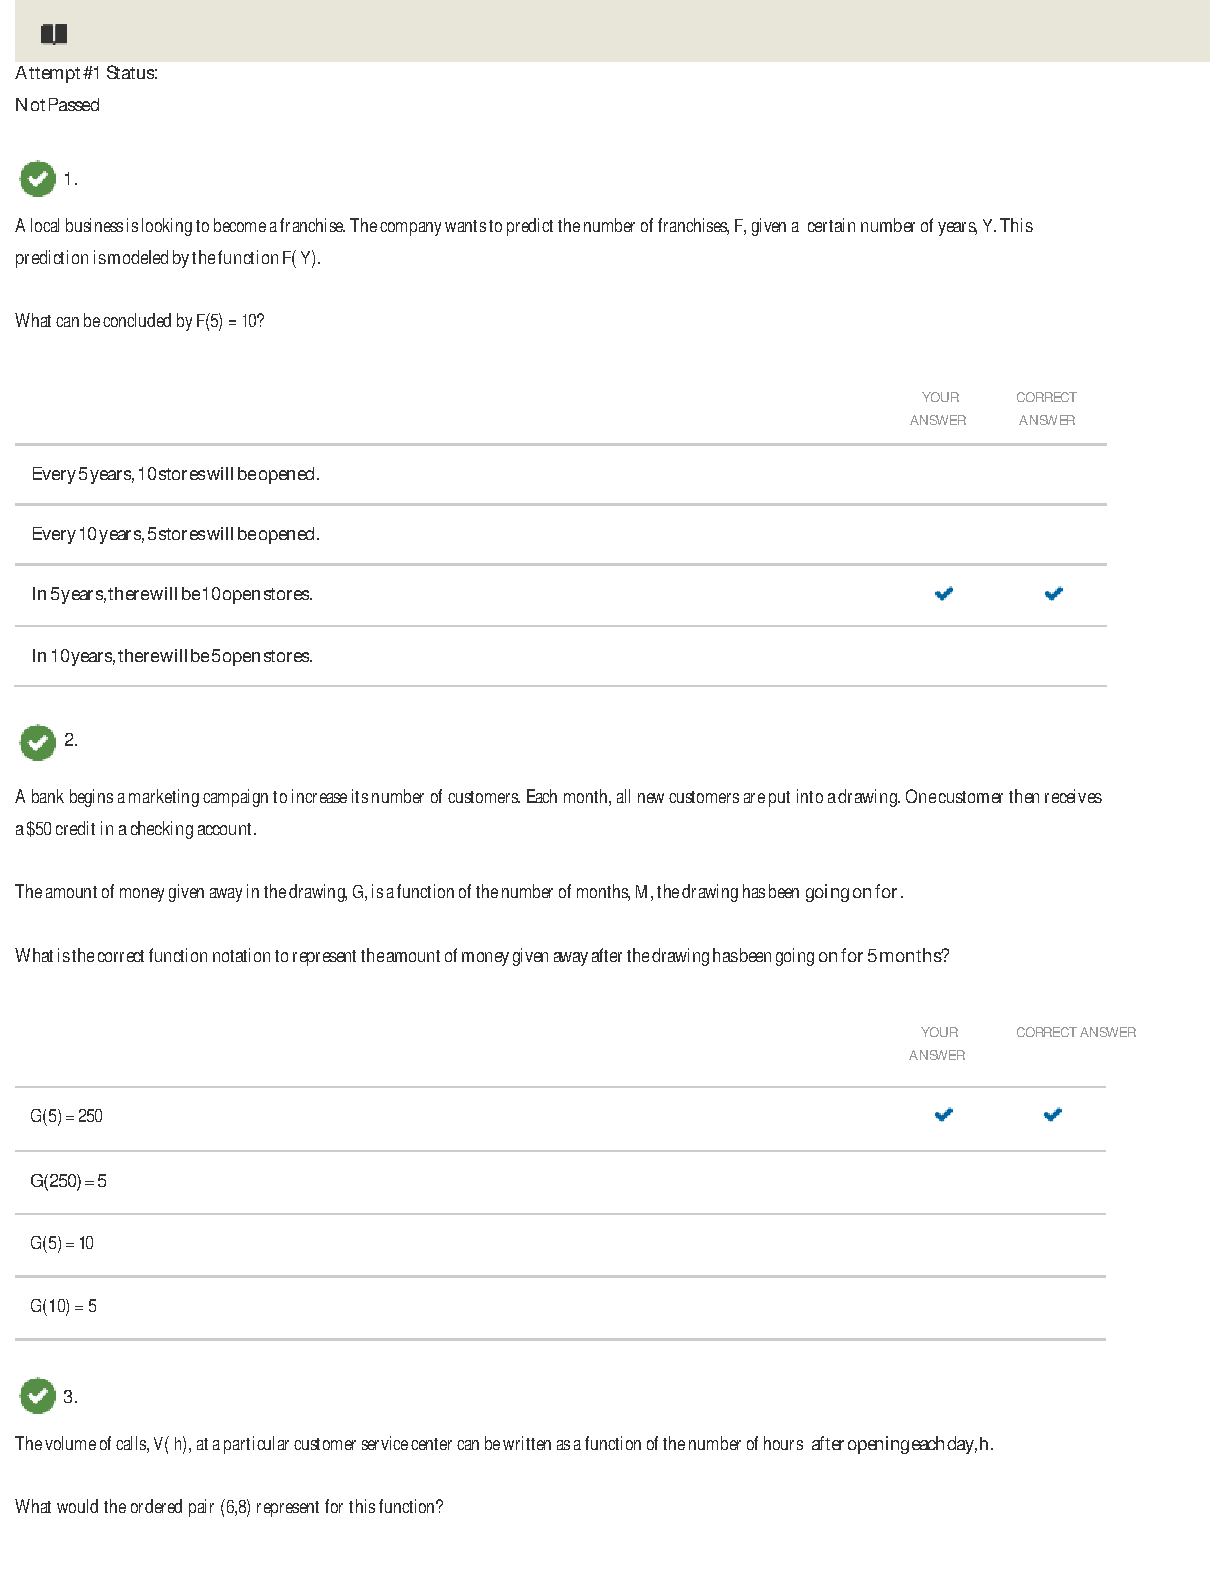
Task: Choose the G(250) = 5 answer option
Action: click(x=68, y=1181)
